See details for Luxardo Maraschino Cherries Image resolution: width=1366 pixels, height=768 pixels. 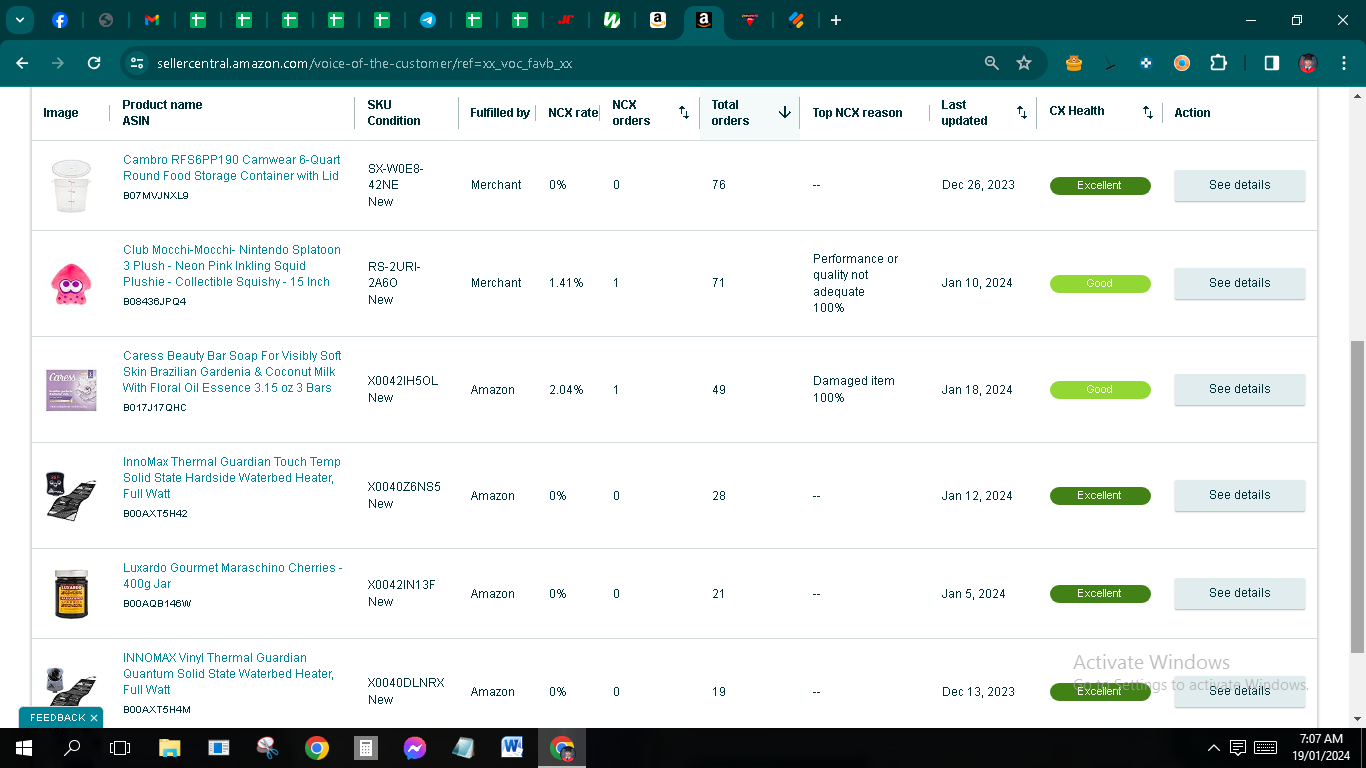click(x=1239, y=593)
